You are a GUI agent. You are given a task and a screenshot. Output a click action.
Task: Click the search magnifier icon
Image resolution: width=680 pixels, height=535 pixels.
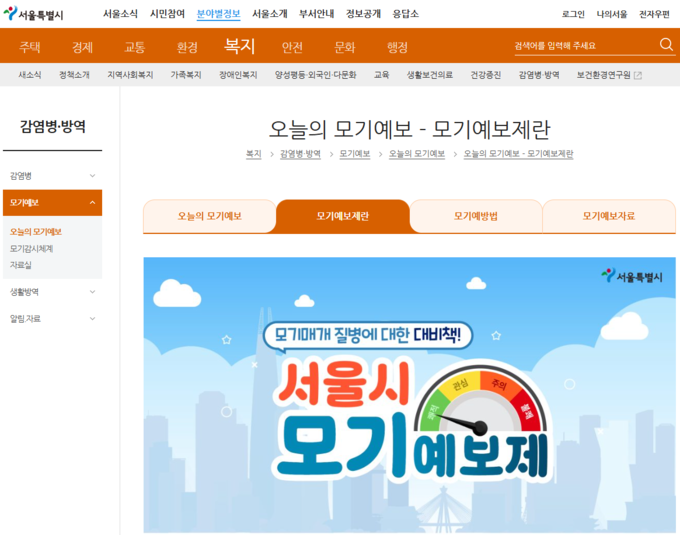666,44
